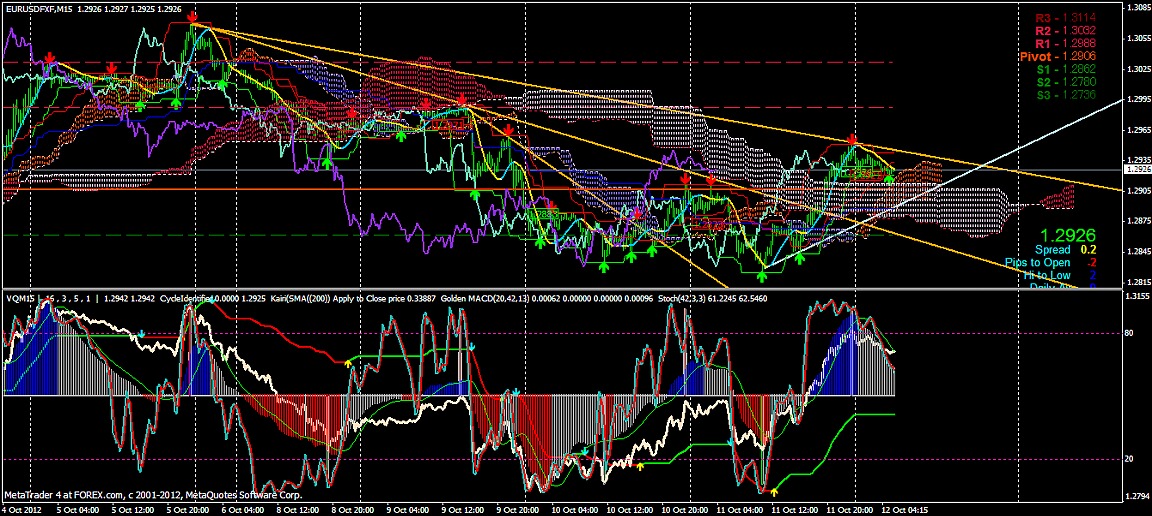
Task: Click the Hi to Low readout
Action: click(1058, 275)
